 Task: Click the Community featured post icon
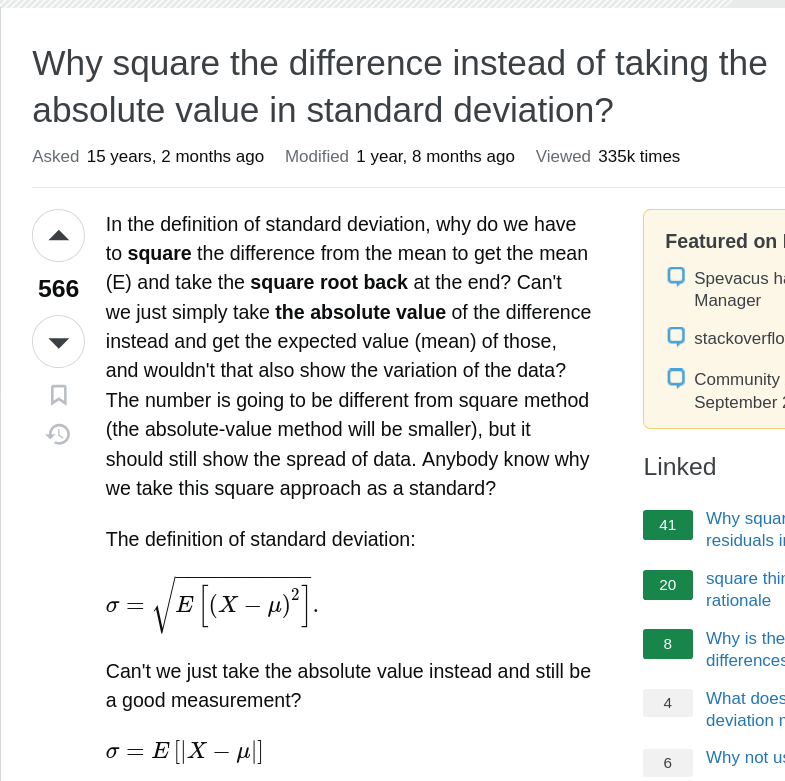coord(676,379)
